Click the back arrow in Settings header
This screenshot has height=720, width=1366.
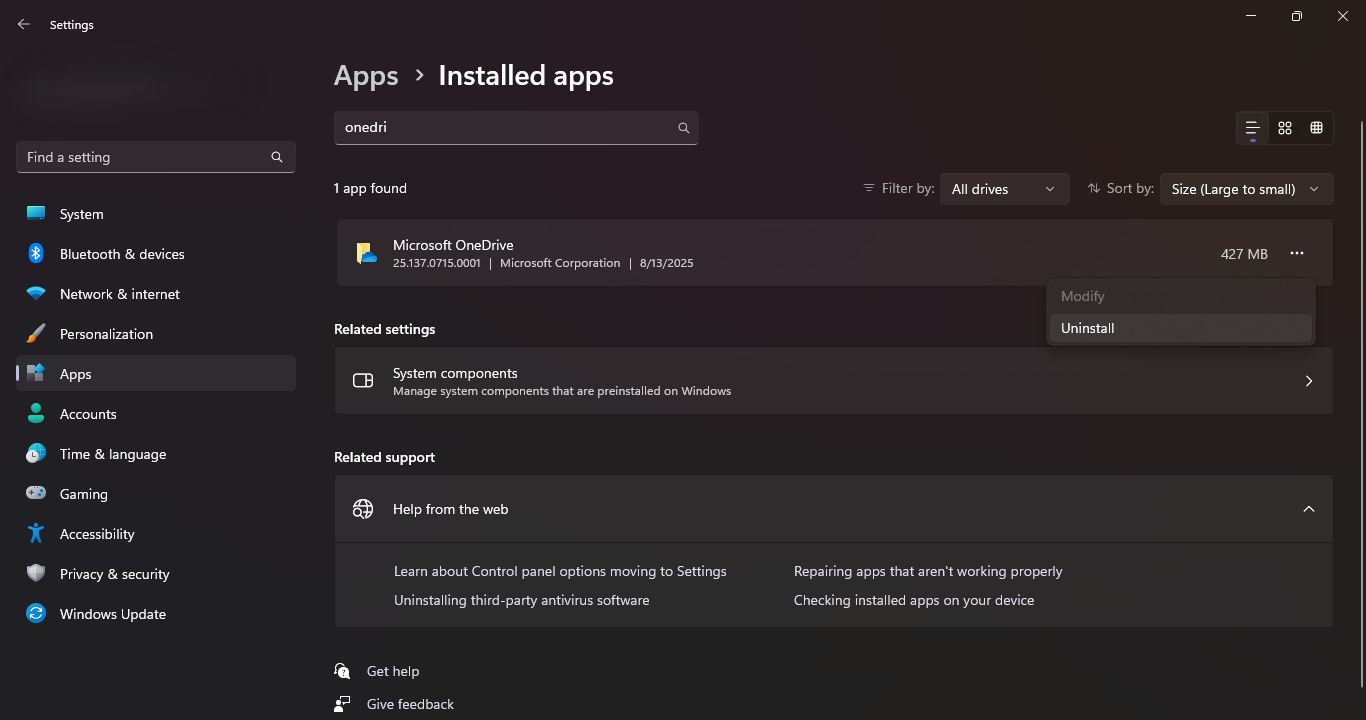(x=24, y=25)
